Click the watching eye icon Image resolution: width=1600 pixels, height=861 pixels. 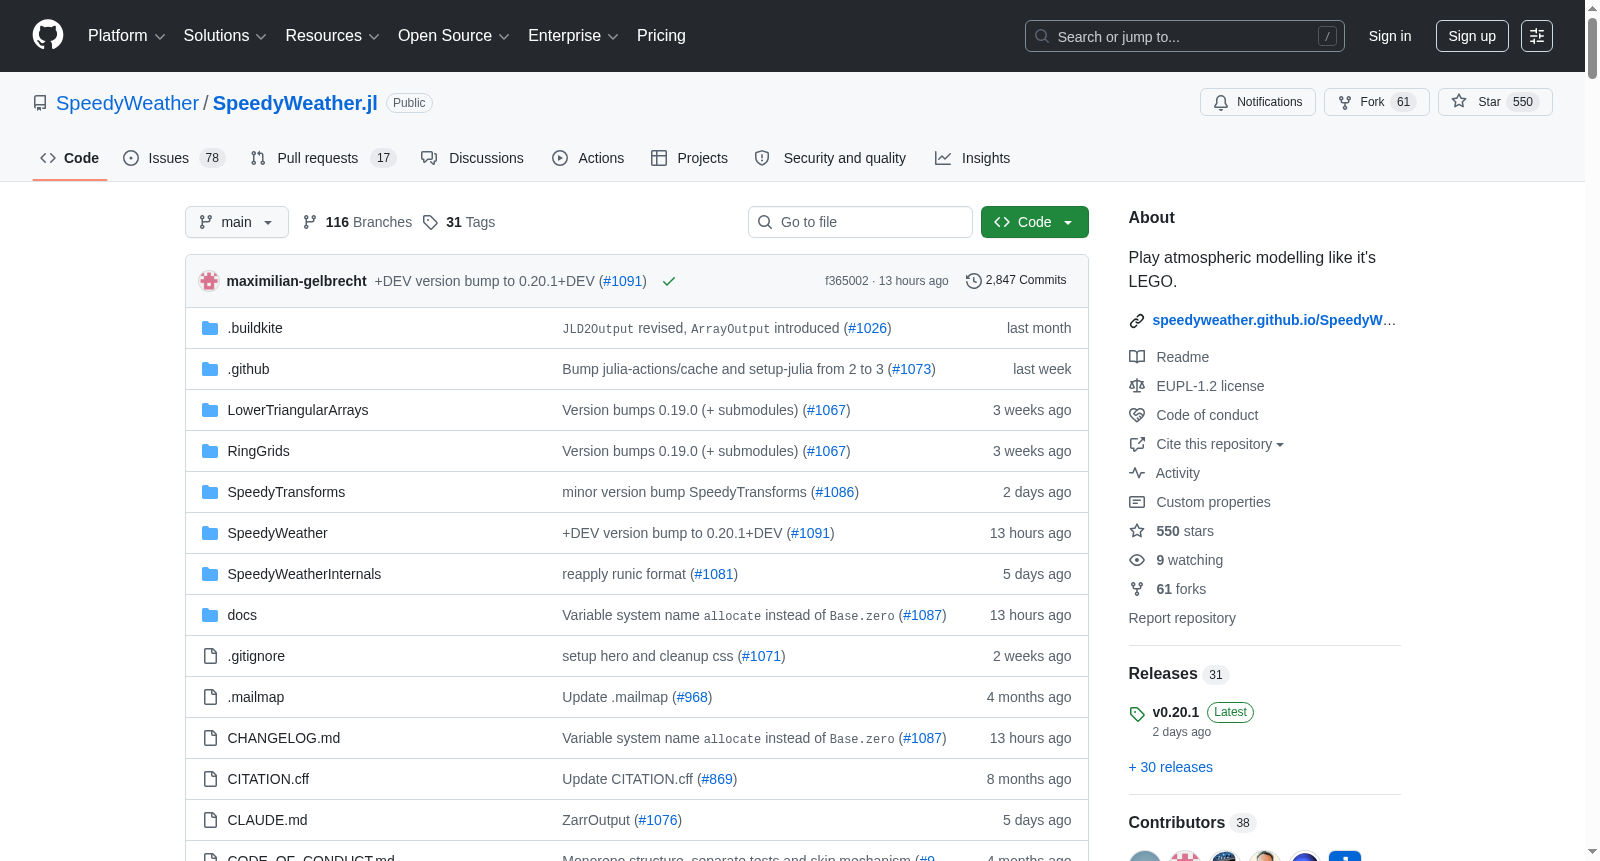coord(1137,560)
